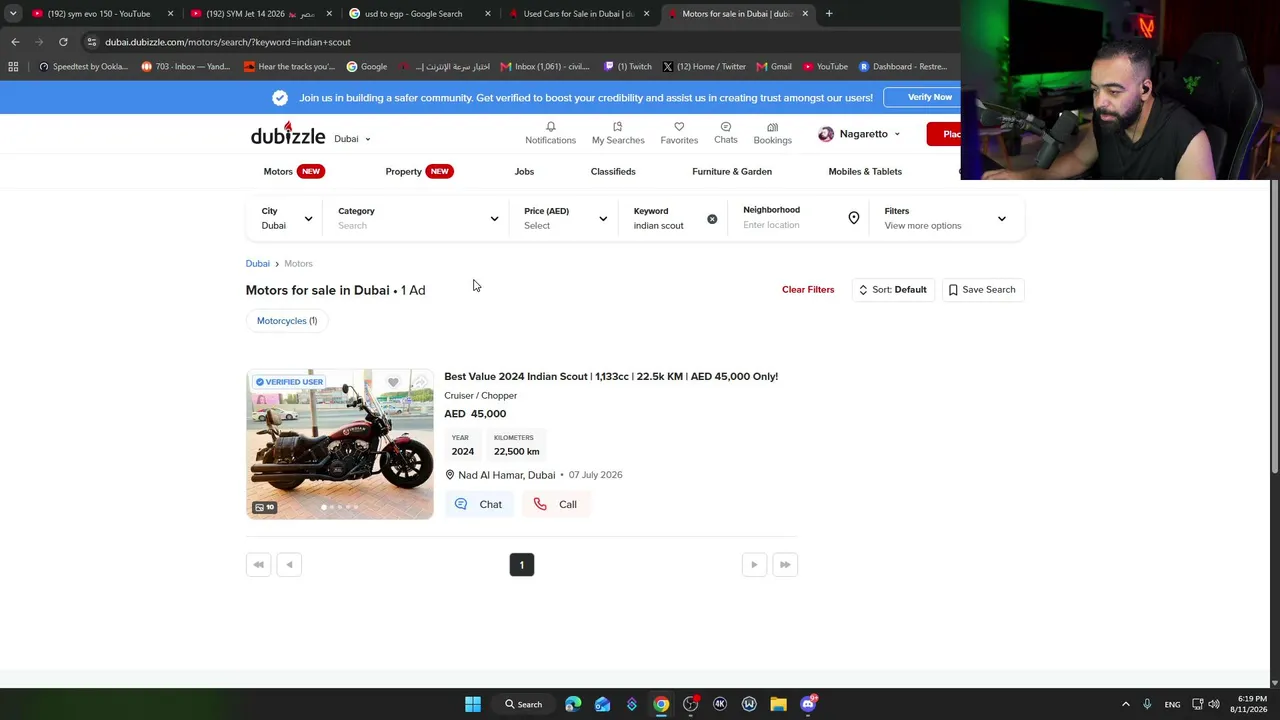Screen dimensions: 1280x720
Task: Clear the indian scout keyword filter
Action: (x=712, y=219)
